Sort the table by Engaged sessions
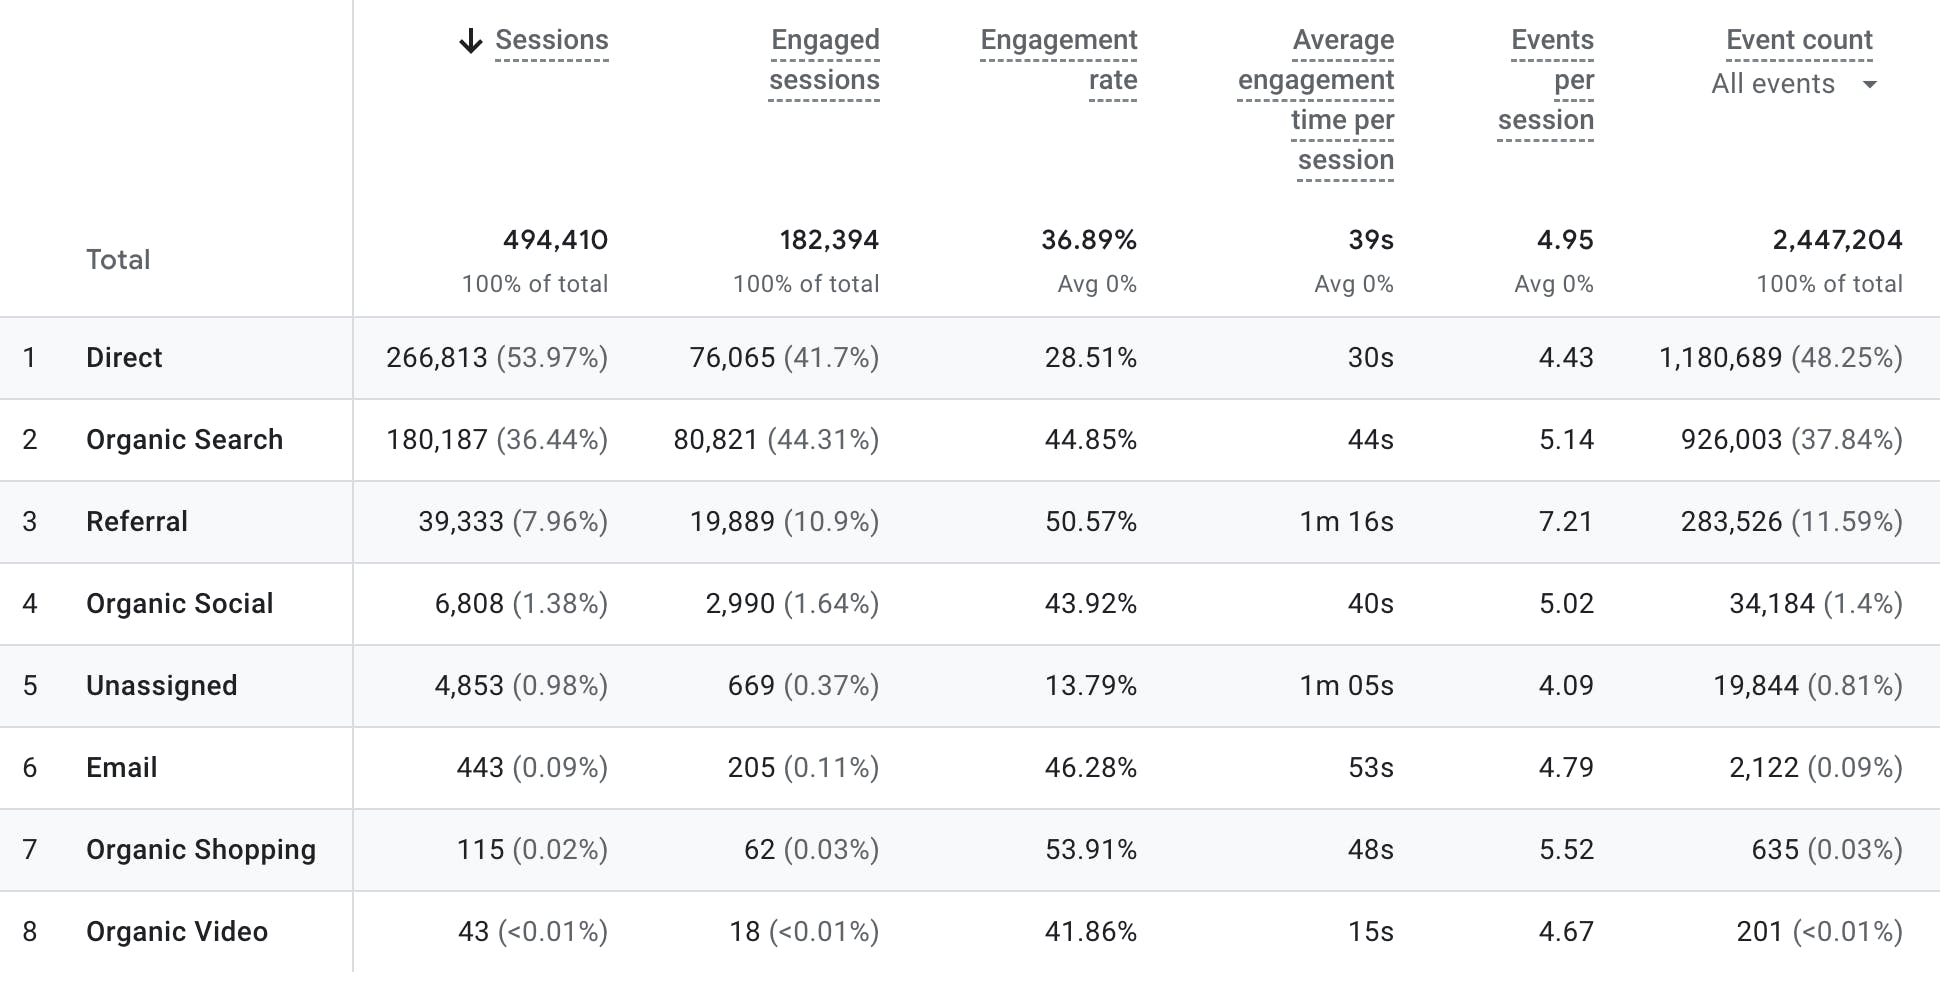The image size is (1940, 982). [x=823, y=60]
